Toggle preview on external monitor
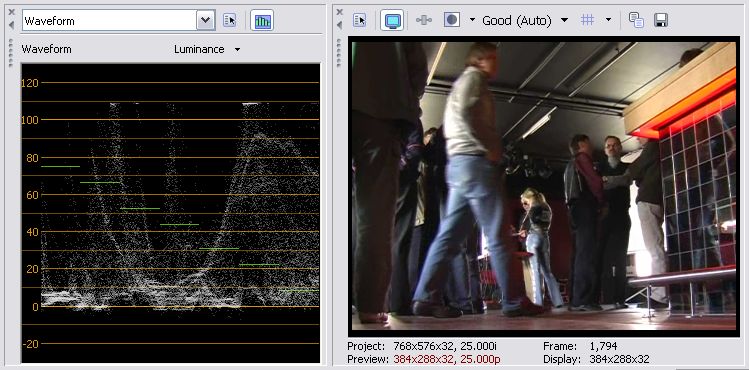Viewport: 749px width, 370px height. [x=392, y=21]
